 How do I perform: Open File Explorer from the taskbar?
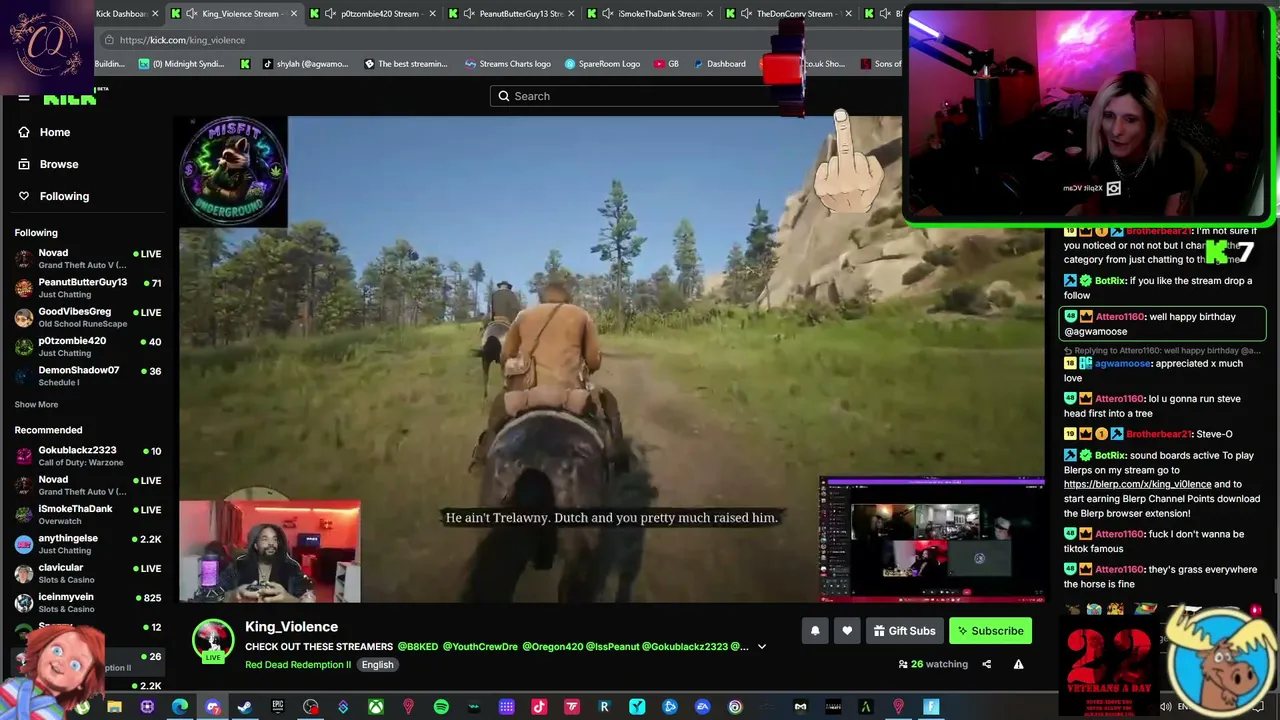(114, 708)
